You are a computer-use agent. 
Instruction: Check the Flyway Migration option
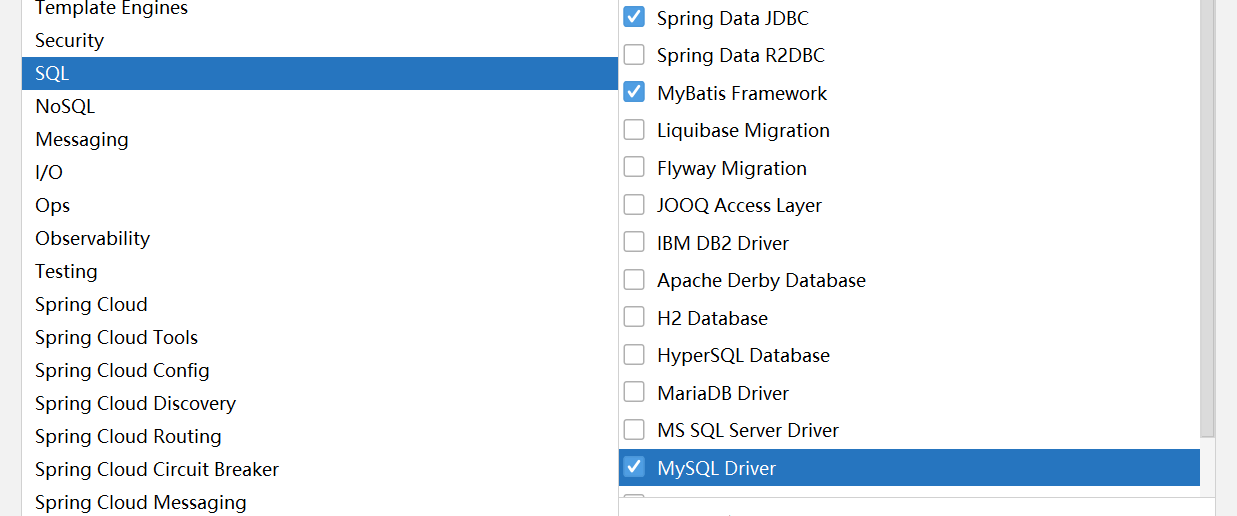point(634,167)
